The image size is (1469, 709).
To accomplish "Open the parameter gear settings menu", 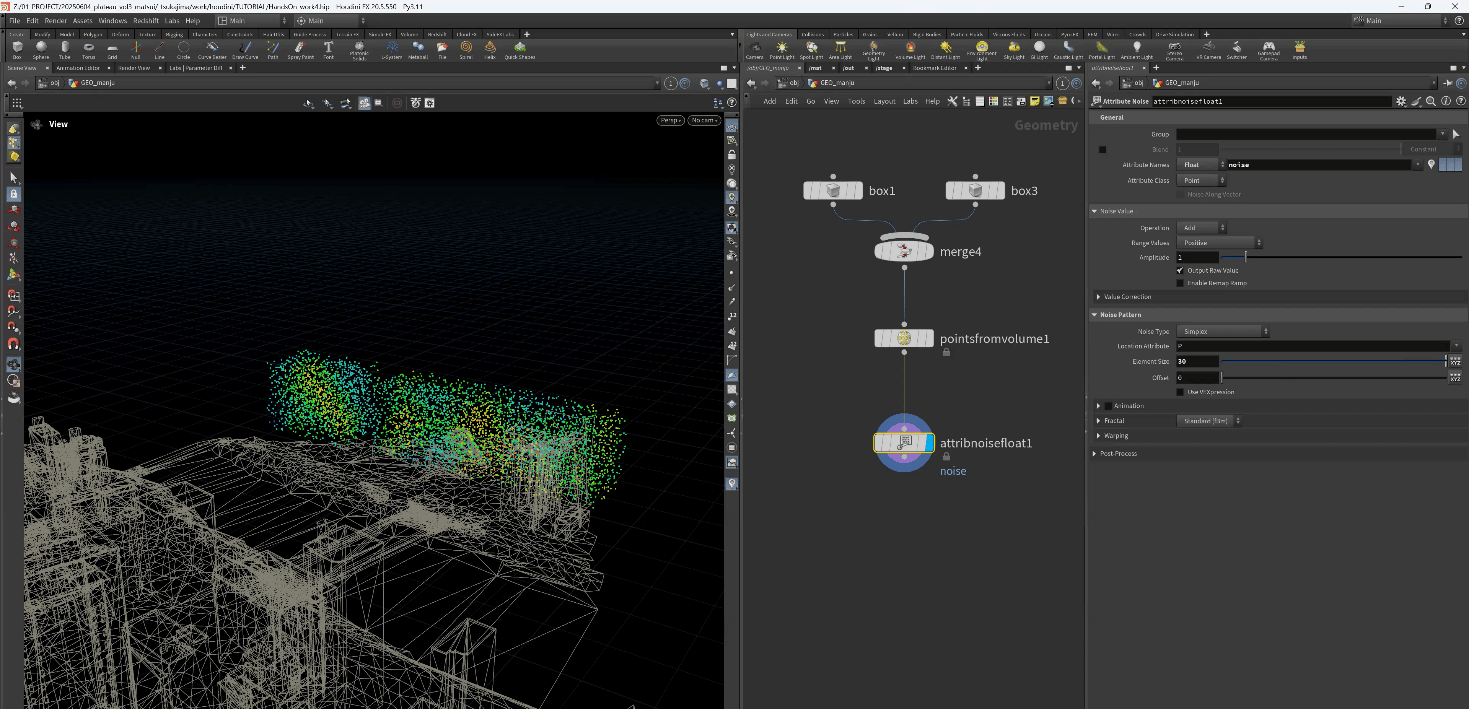I will (1401, 101).
